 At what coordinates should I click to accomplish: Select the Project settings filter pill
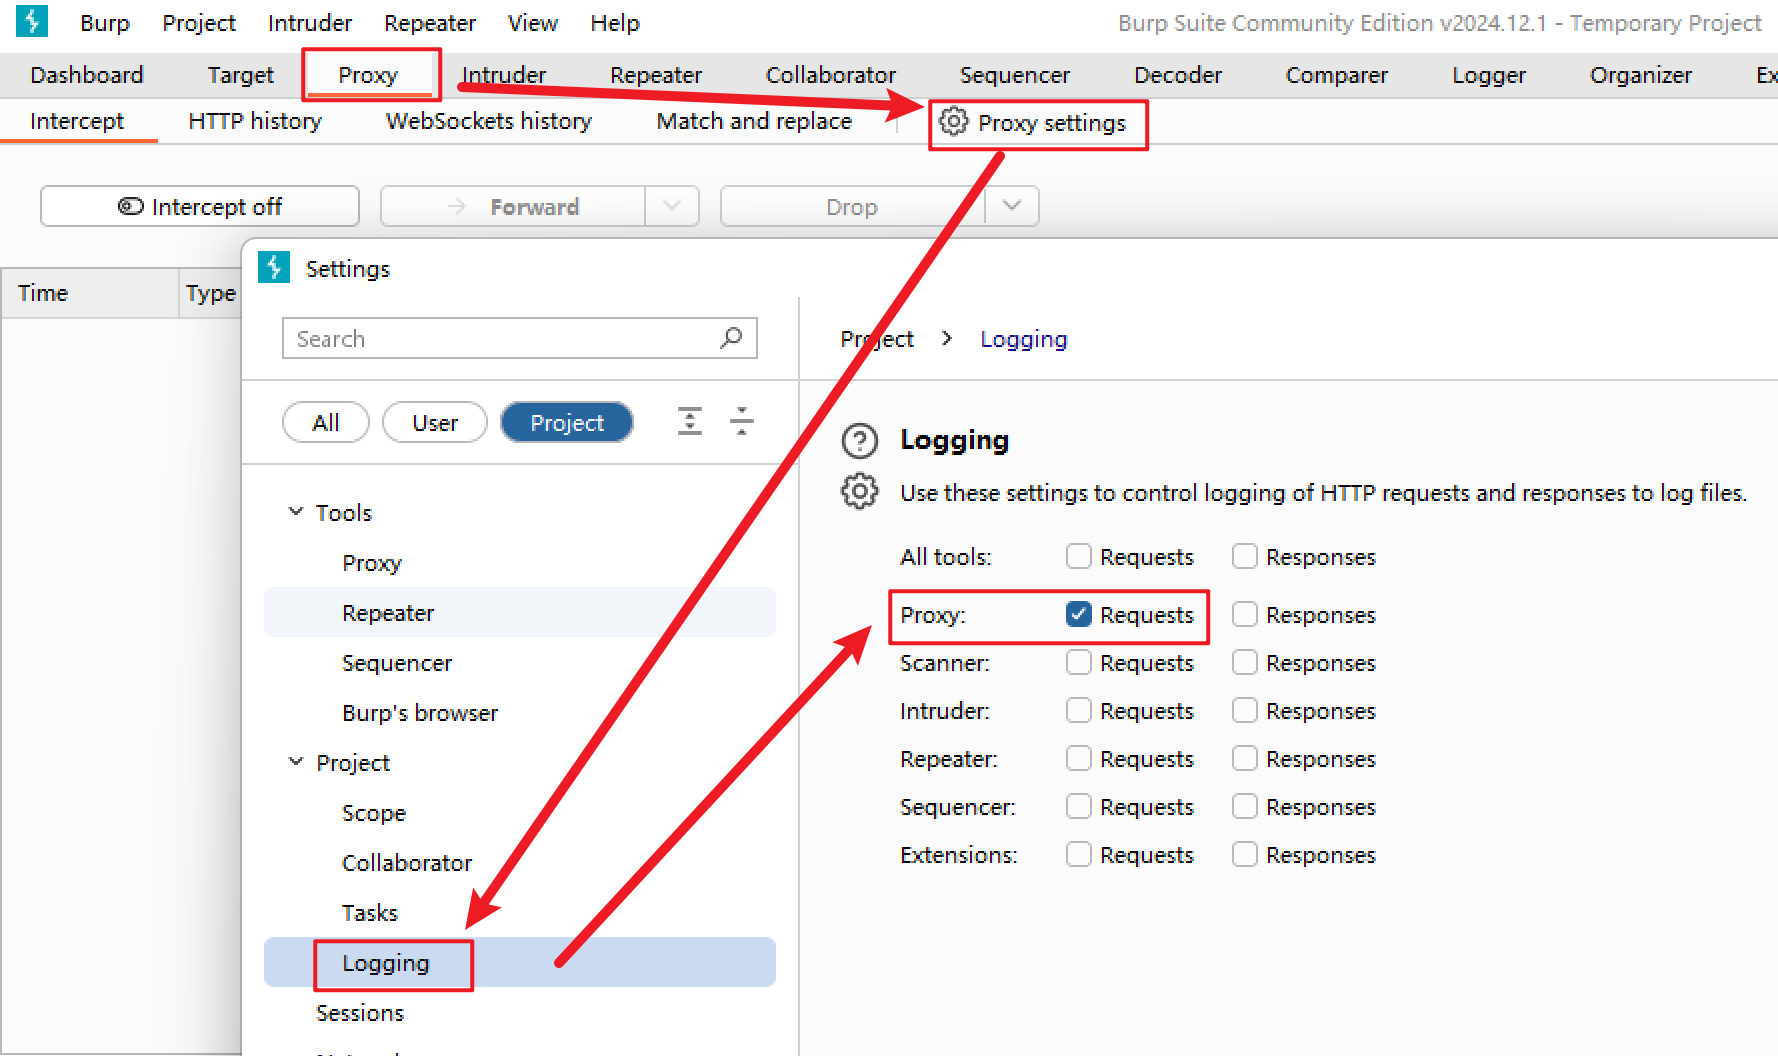pos(567,422)
